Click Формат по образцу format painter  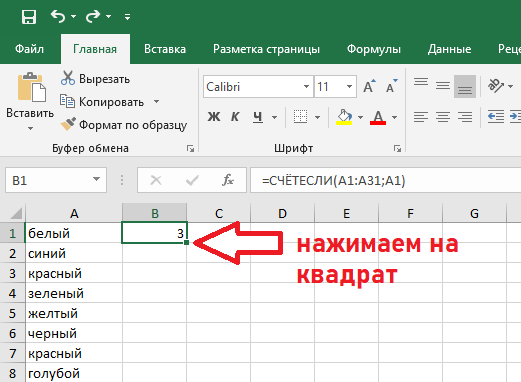click(x=124, y=125)
